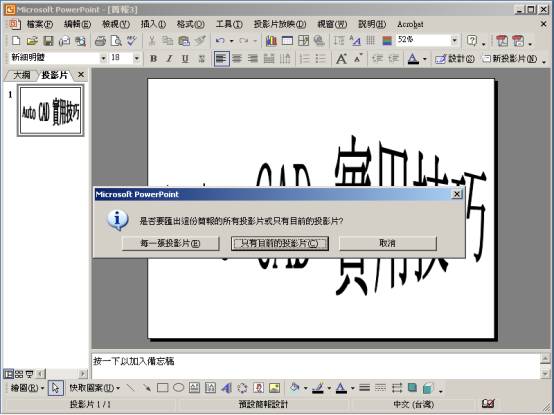
Task: Click the 新投影片 New Slide button
Action: click(510, 59)
